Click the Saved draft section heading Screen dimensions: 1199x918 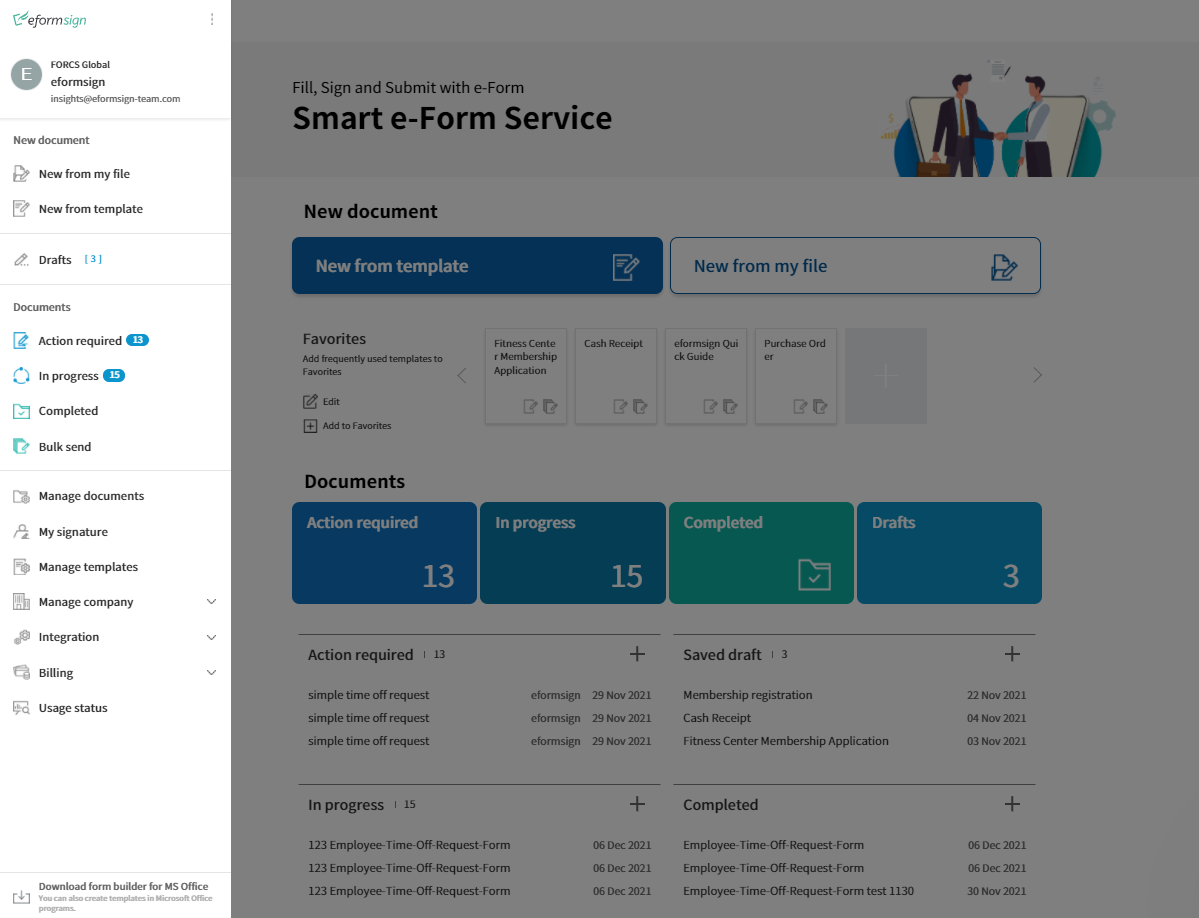(722, 654)
